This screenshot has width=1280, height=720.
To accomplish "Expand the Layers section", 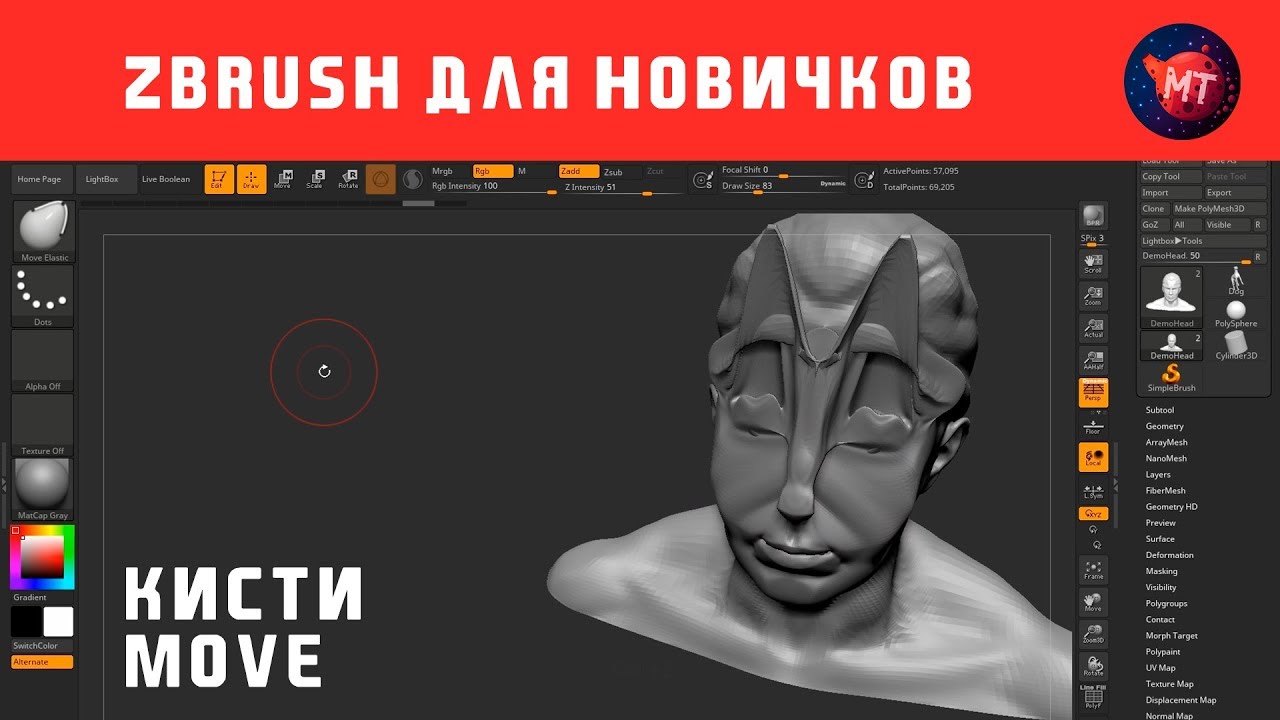I will (1158, 474).
